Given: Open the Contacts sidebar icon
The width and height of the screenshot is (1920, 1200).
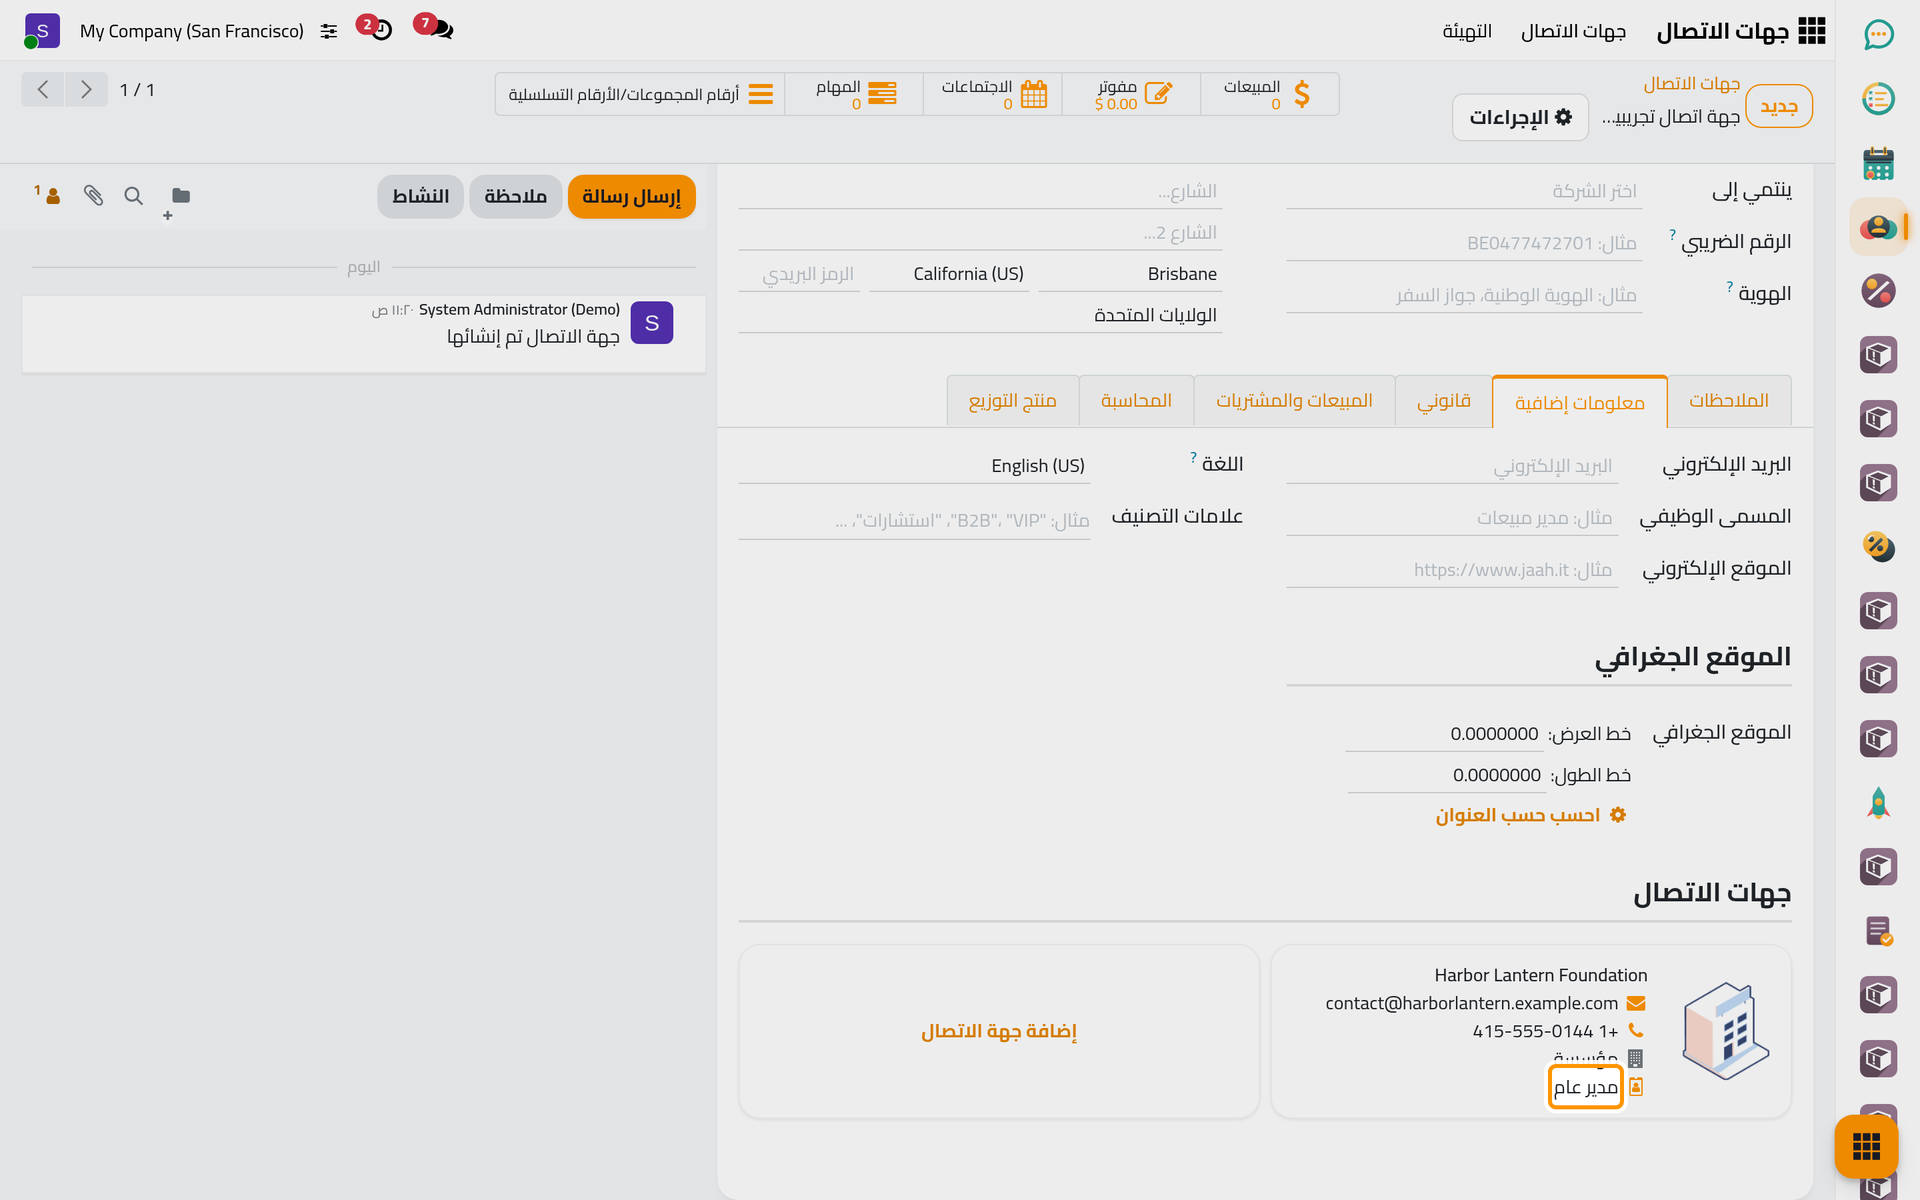Looking at the screenshot, I should [x=1878, y=227].
